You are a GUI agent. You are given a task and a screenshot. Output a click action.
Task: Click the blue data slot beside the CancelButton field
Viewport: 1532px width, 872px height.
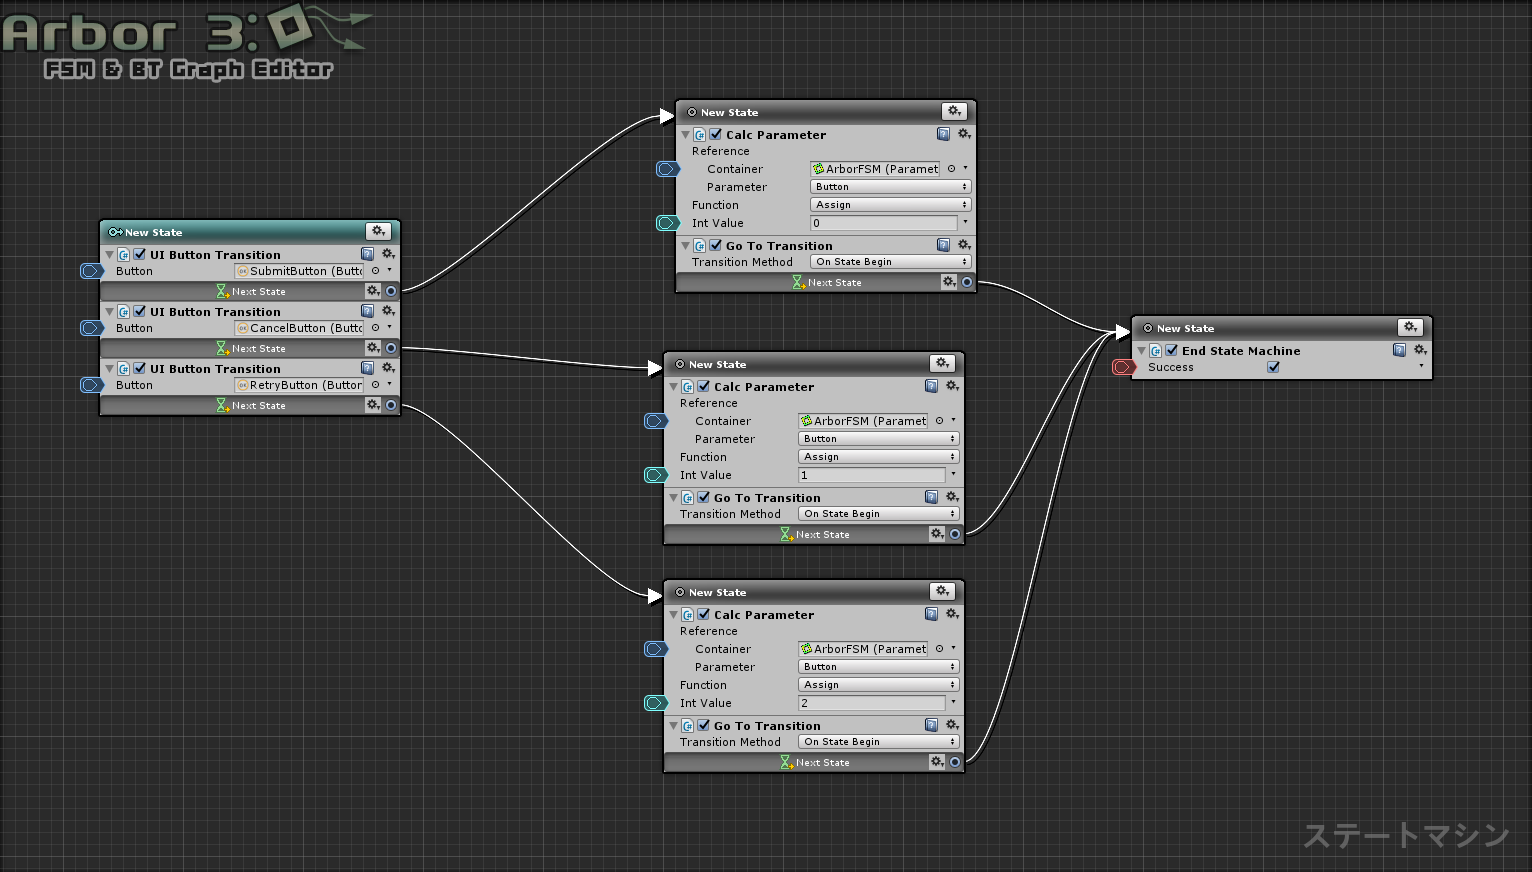(x=92, y=328)
